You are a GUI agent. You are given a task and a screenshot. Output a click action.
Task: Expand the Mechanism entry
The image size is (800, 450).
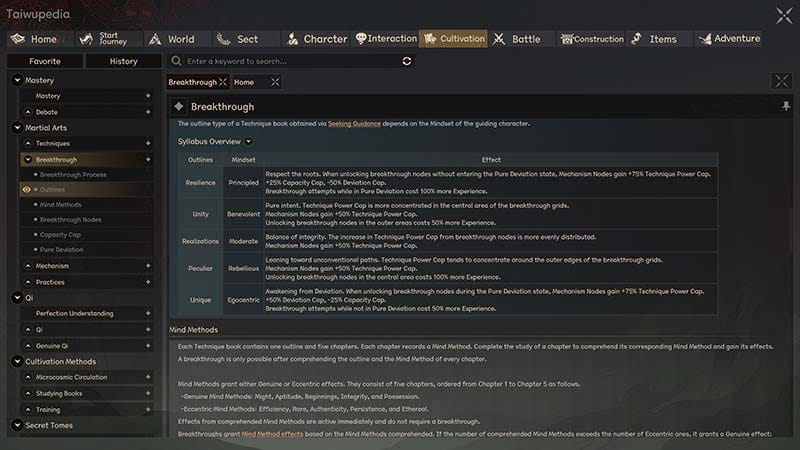[x=28, y=266]
